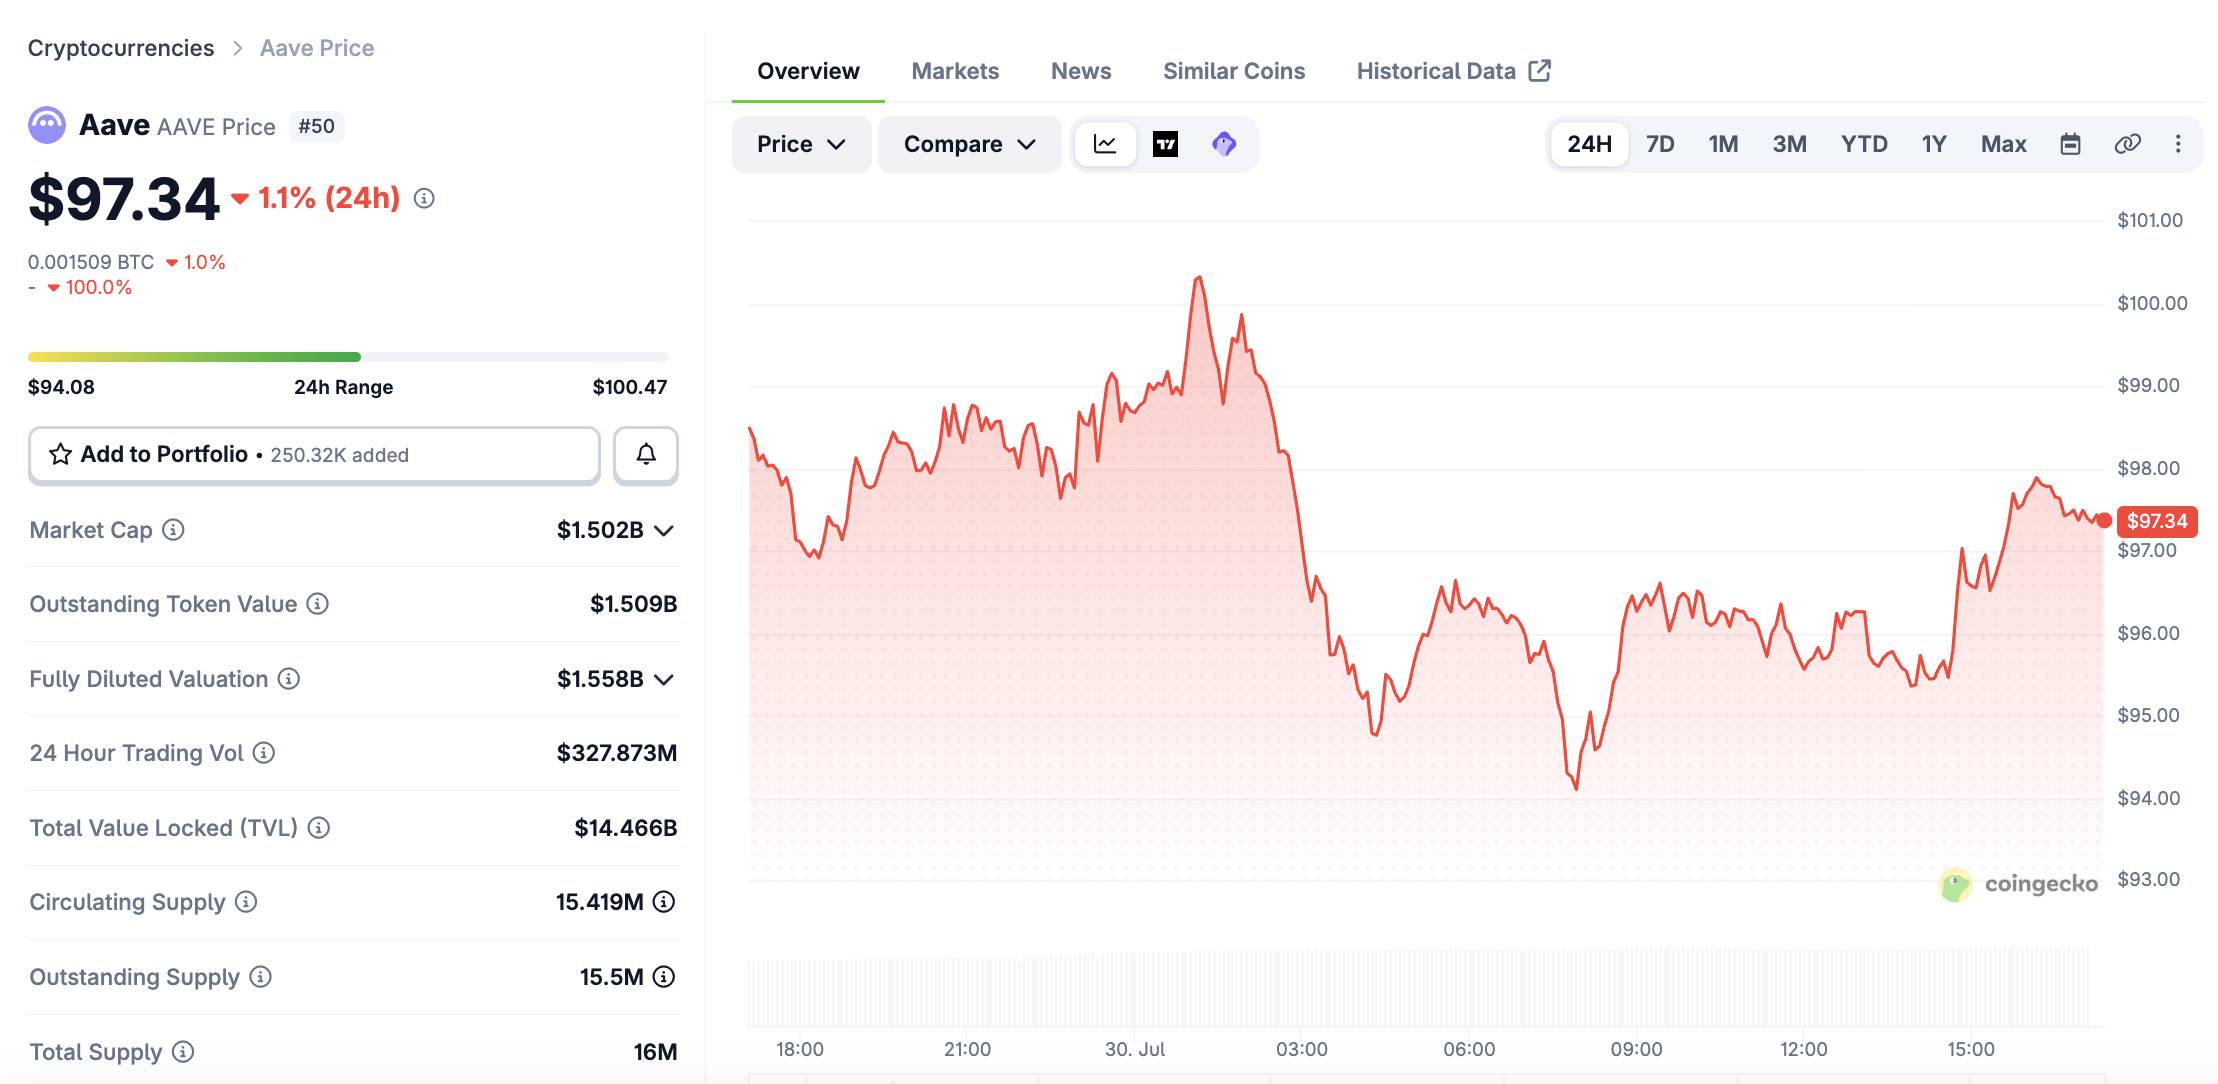Viewport: 2218px width, 1084px height.
Task: Expand Fully Diluted Valuation chevron
Action: point(664,680)
